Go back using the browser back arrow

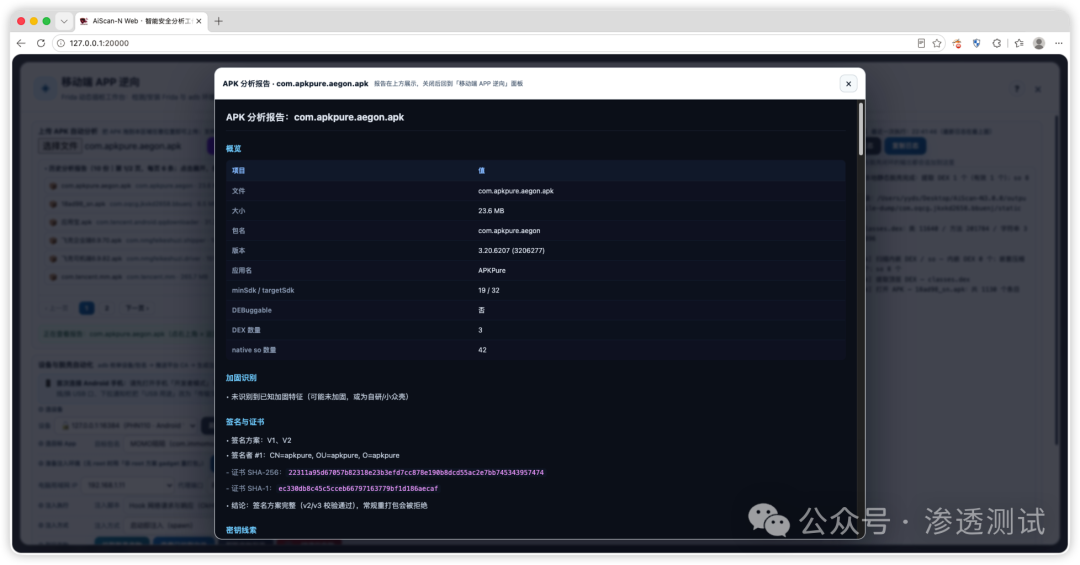click(x=21, y=43)
